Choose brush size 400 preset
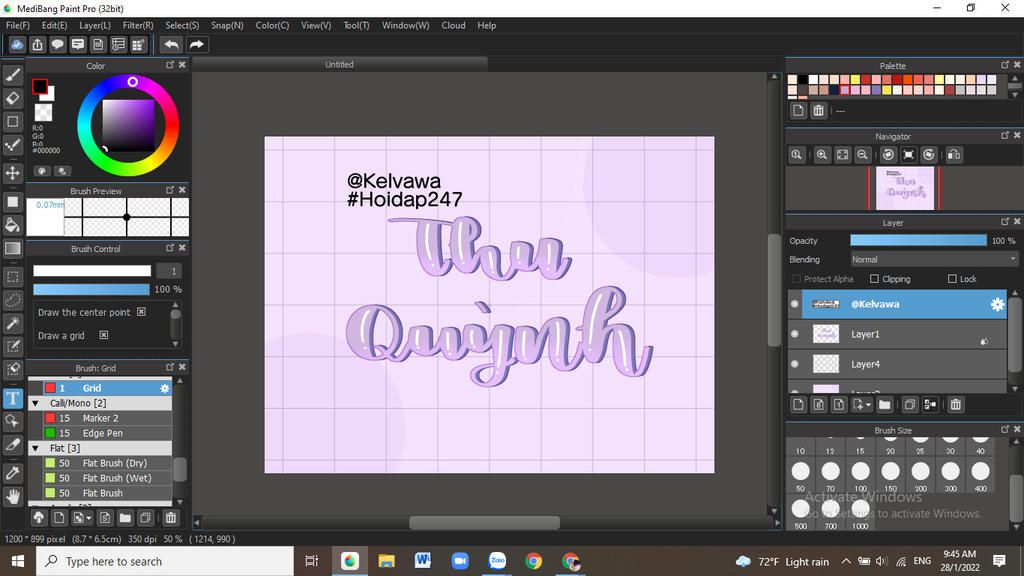 coord(980,476)
